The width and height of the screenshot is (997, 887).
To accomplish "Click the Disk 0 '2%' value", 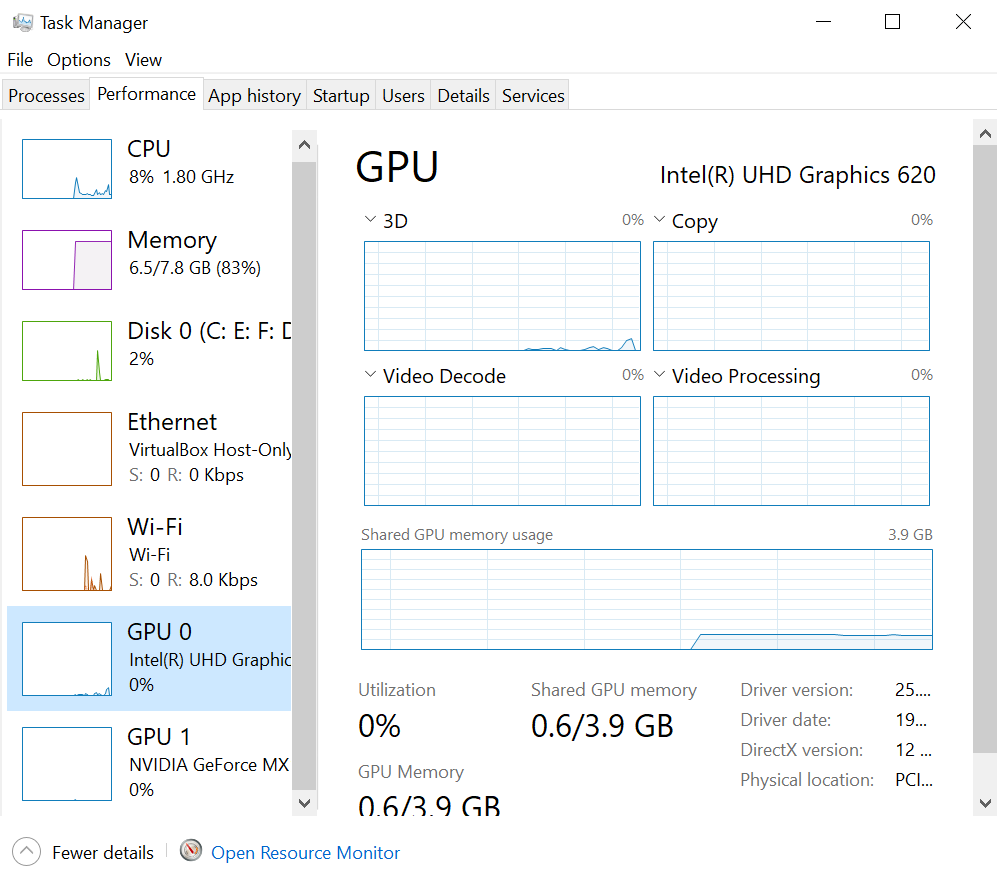I will 141,359.
